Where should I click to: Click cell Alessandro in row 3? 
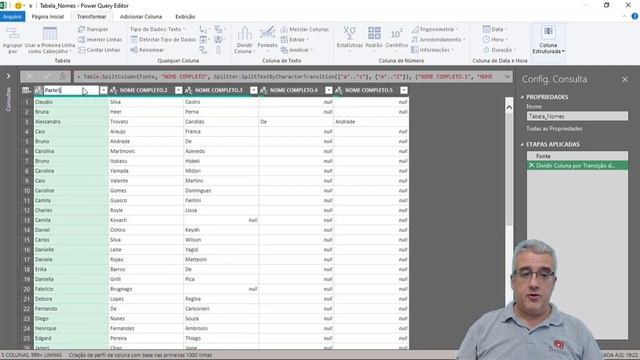[x=71, y=122]
